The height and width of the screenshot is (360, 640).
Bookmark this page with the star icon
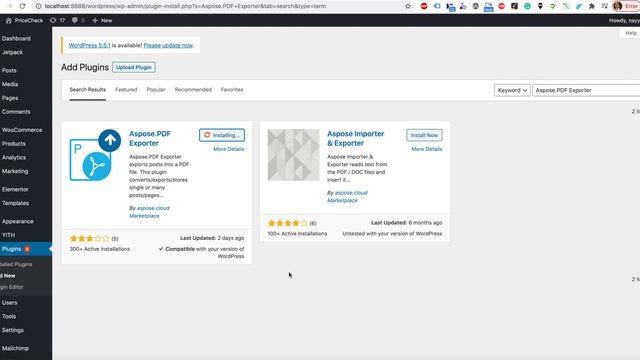[408, 6]
